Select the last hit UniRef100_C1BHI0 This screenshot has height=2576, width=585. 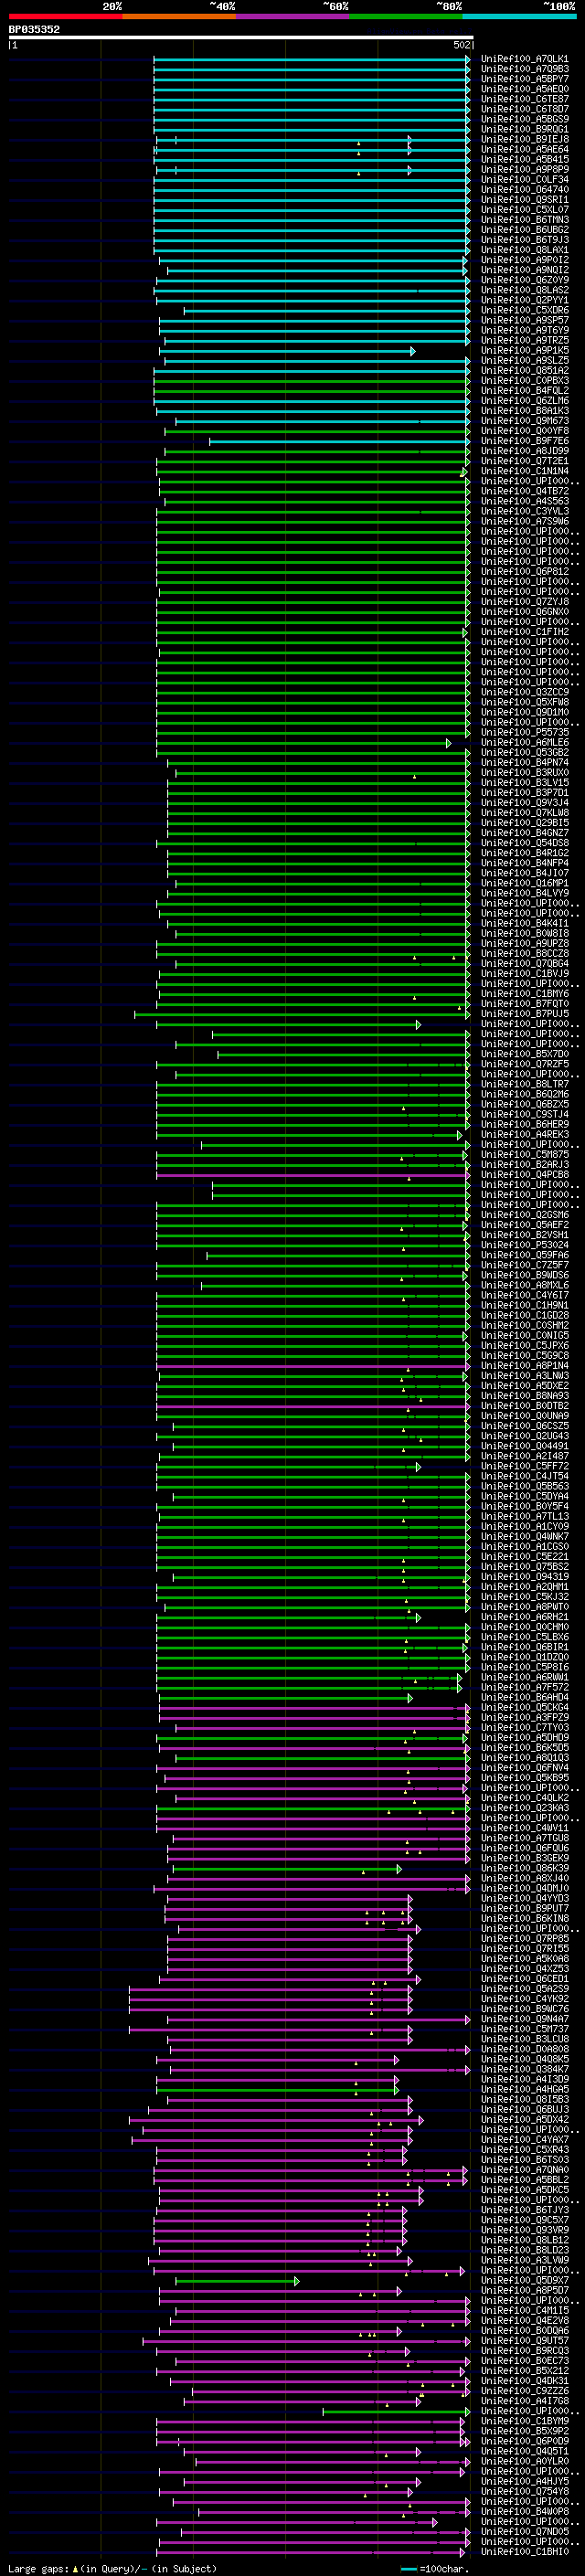(524, 2551)
